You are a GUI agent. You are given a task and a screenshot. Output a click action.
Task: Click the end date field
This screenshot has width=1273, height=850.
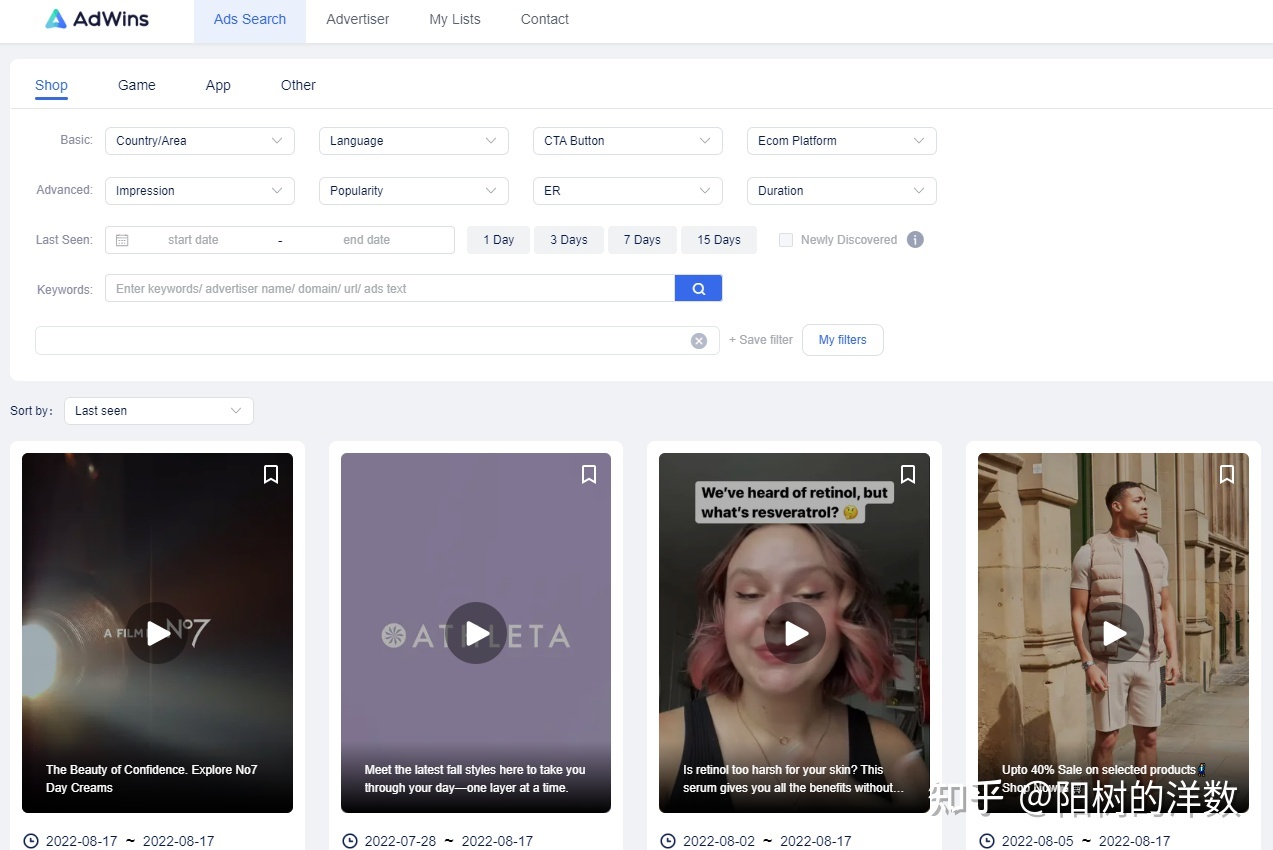coord(367,240)
